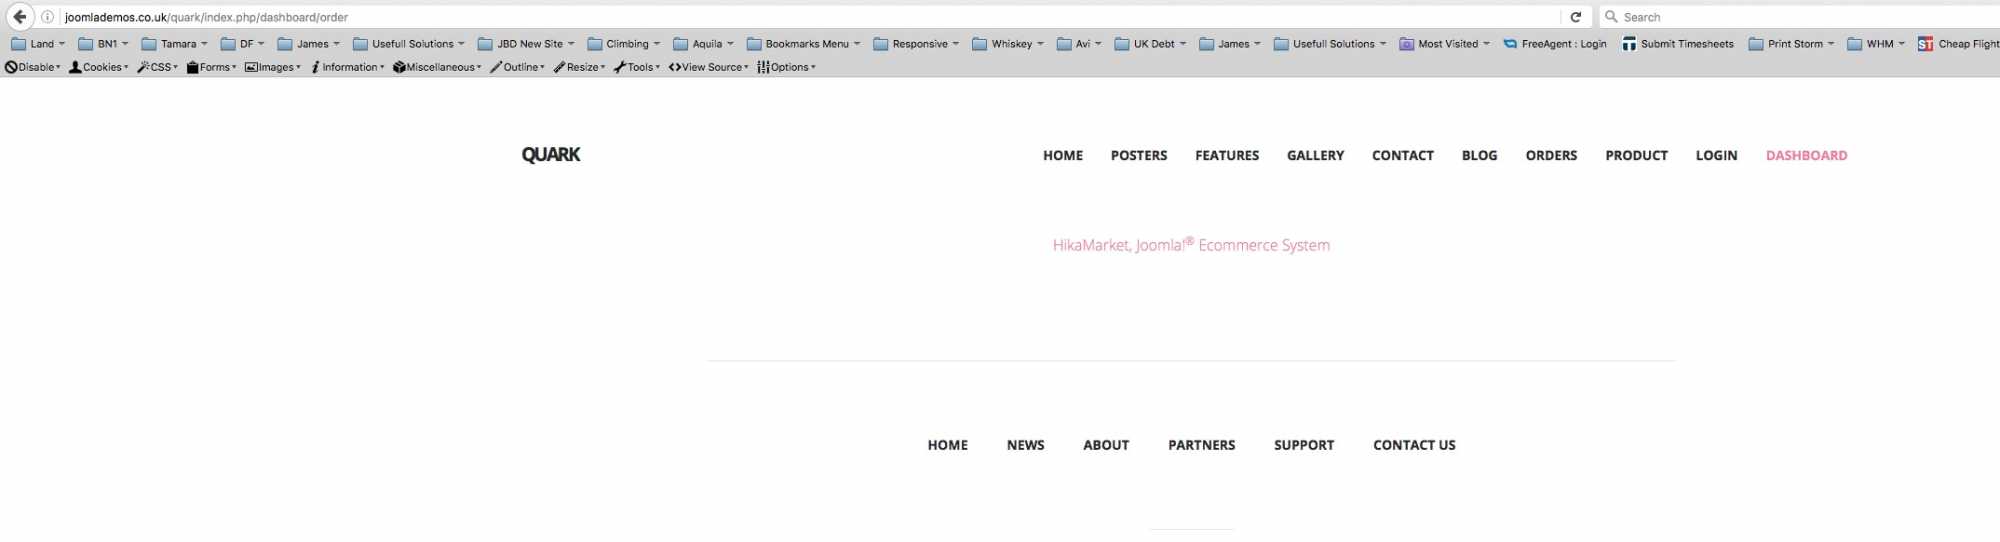Viewport: 2000px width, 542px height.
Task: Open the View Source toolbar menu
Action: point(709,67)
